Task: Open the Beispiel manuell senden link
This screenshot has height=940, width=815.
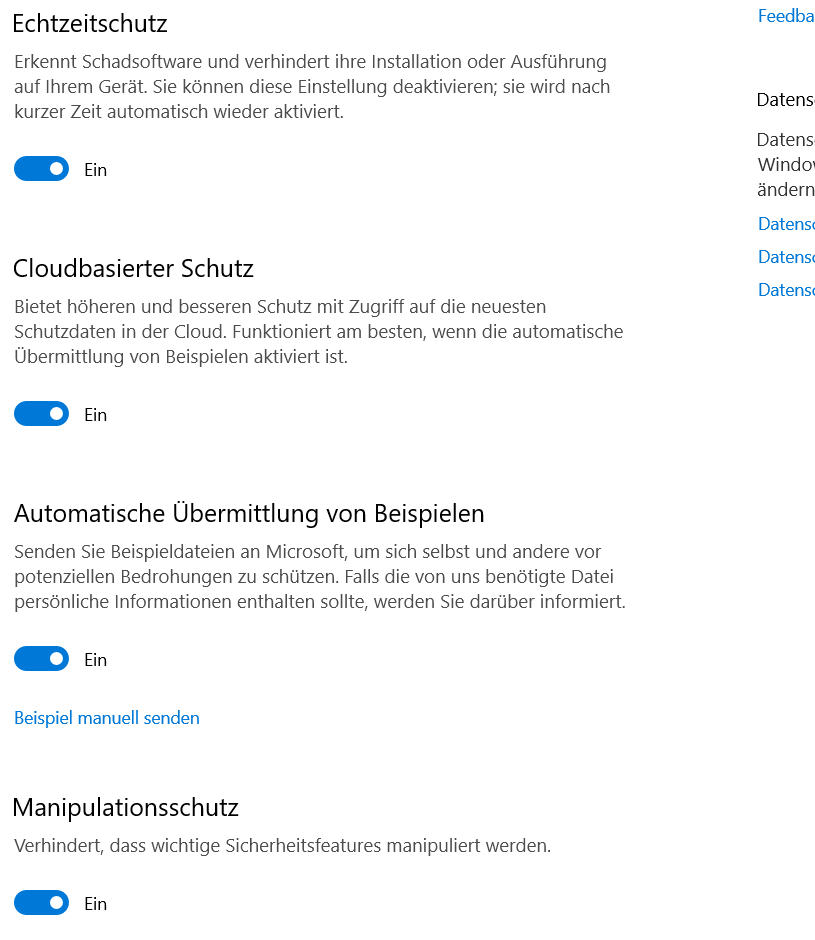Action: point(107,718)
